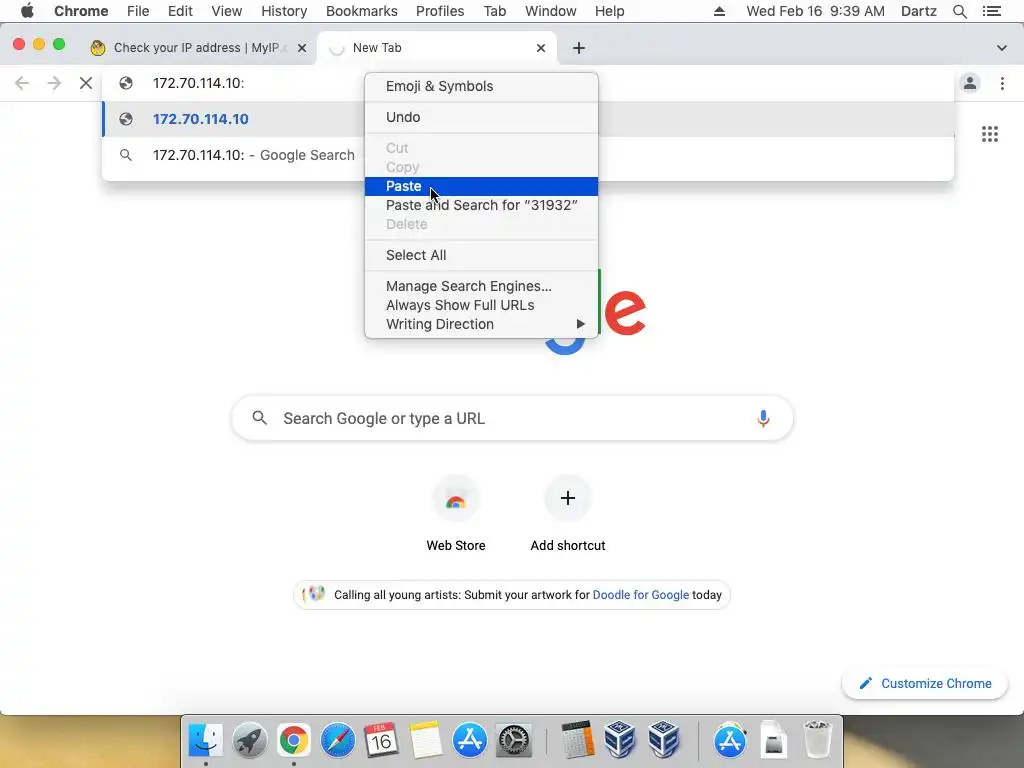
Task: Open the Profiles menu
Action: coord(440,11)
